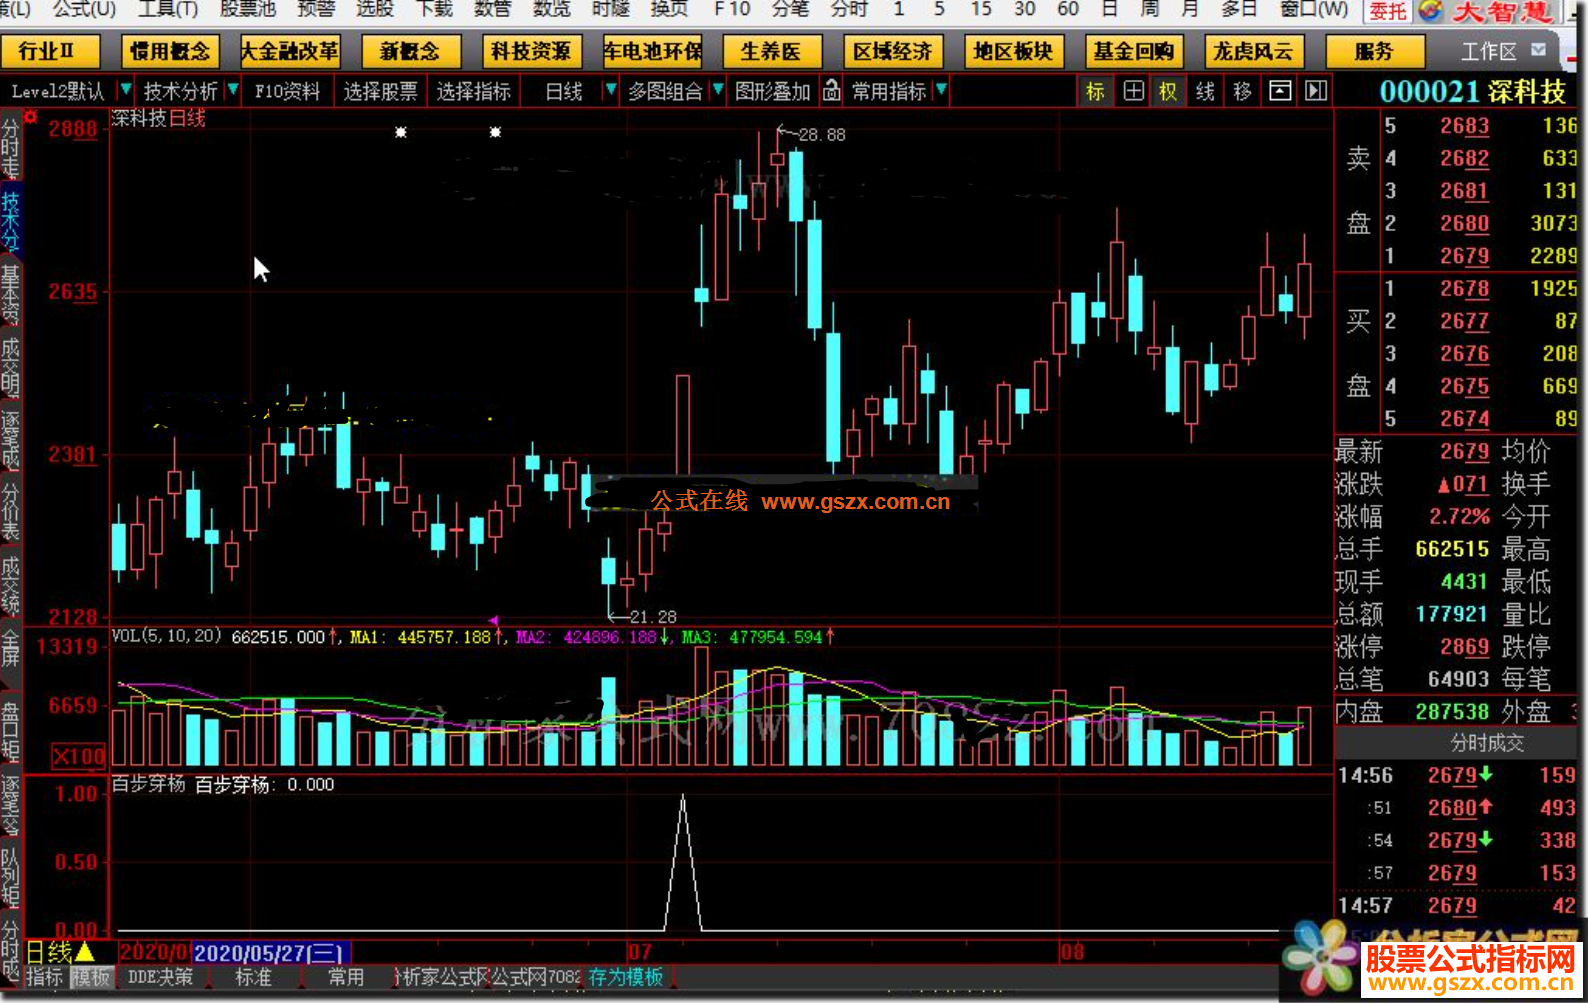Select the 标准 template tab

pyautogui.click(x=253, y=977)
